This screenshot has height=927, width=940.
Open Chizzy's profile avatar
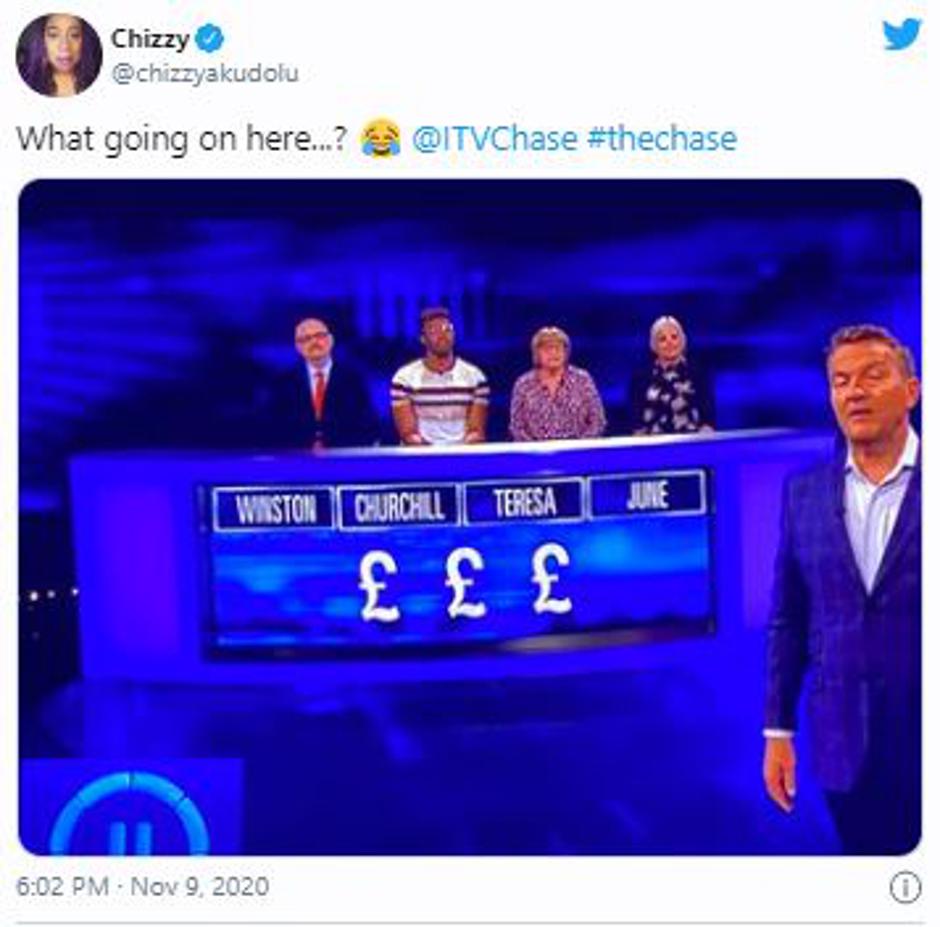click(x=59, y=55)
